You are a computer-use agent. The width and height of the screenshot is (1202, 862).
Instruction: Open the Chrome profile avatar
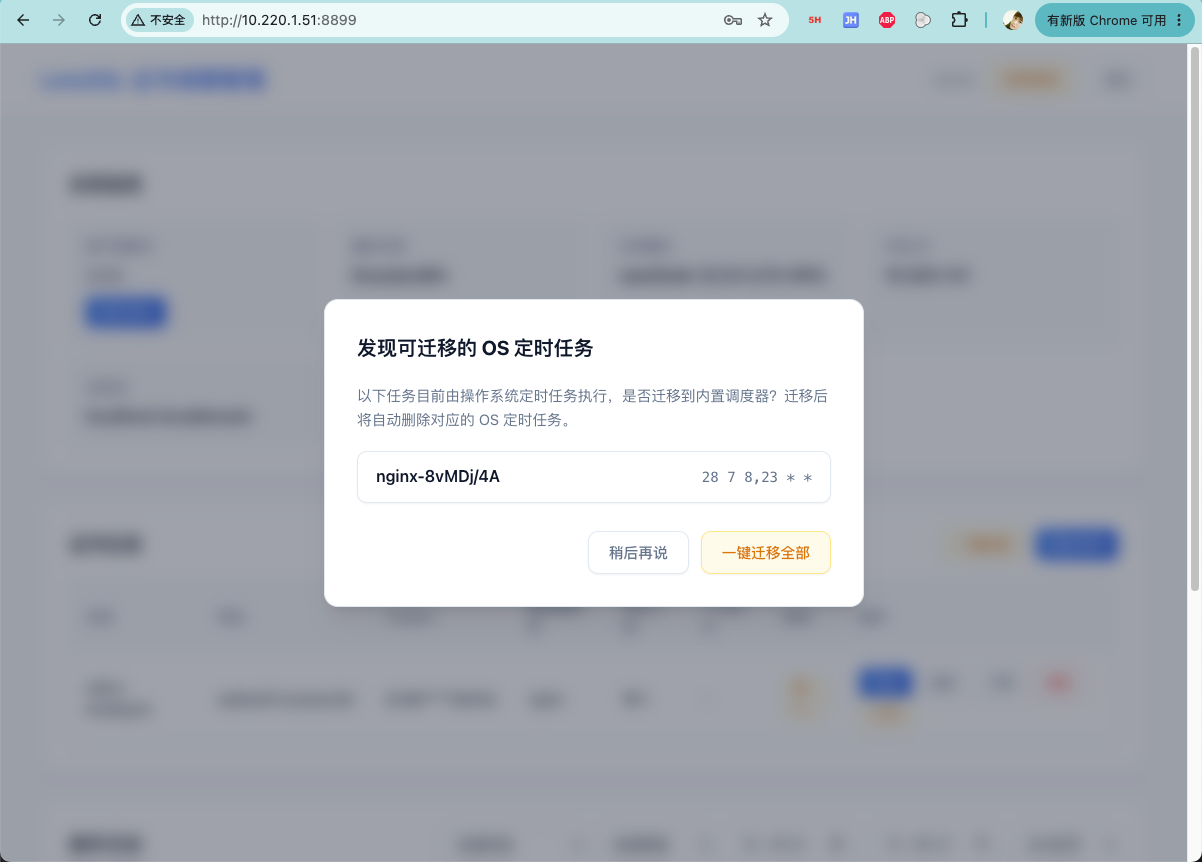pyautogui.click(x=1013, y=20)
